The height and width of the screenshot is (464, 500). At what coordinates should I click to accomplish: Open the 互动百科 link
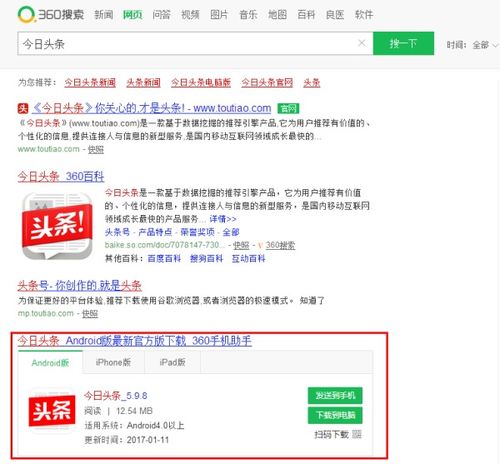click(249, 258)
